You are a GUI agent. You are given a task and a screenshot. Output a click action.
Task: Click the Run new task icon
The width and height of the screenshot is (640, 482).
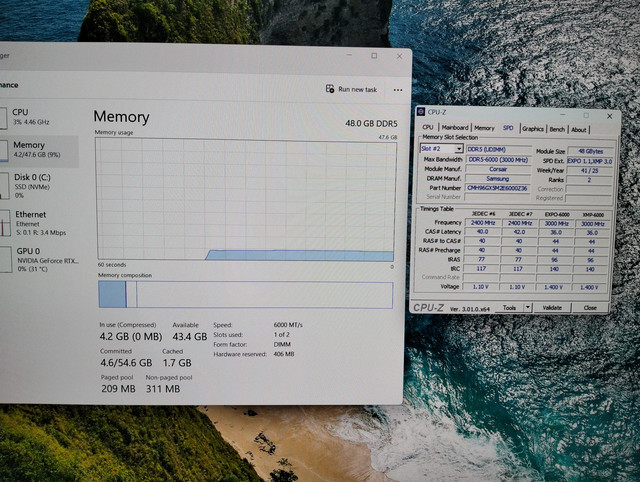tap(330, 89)
